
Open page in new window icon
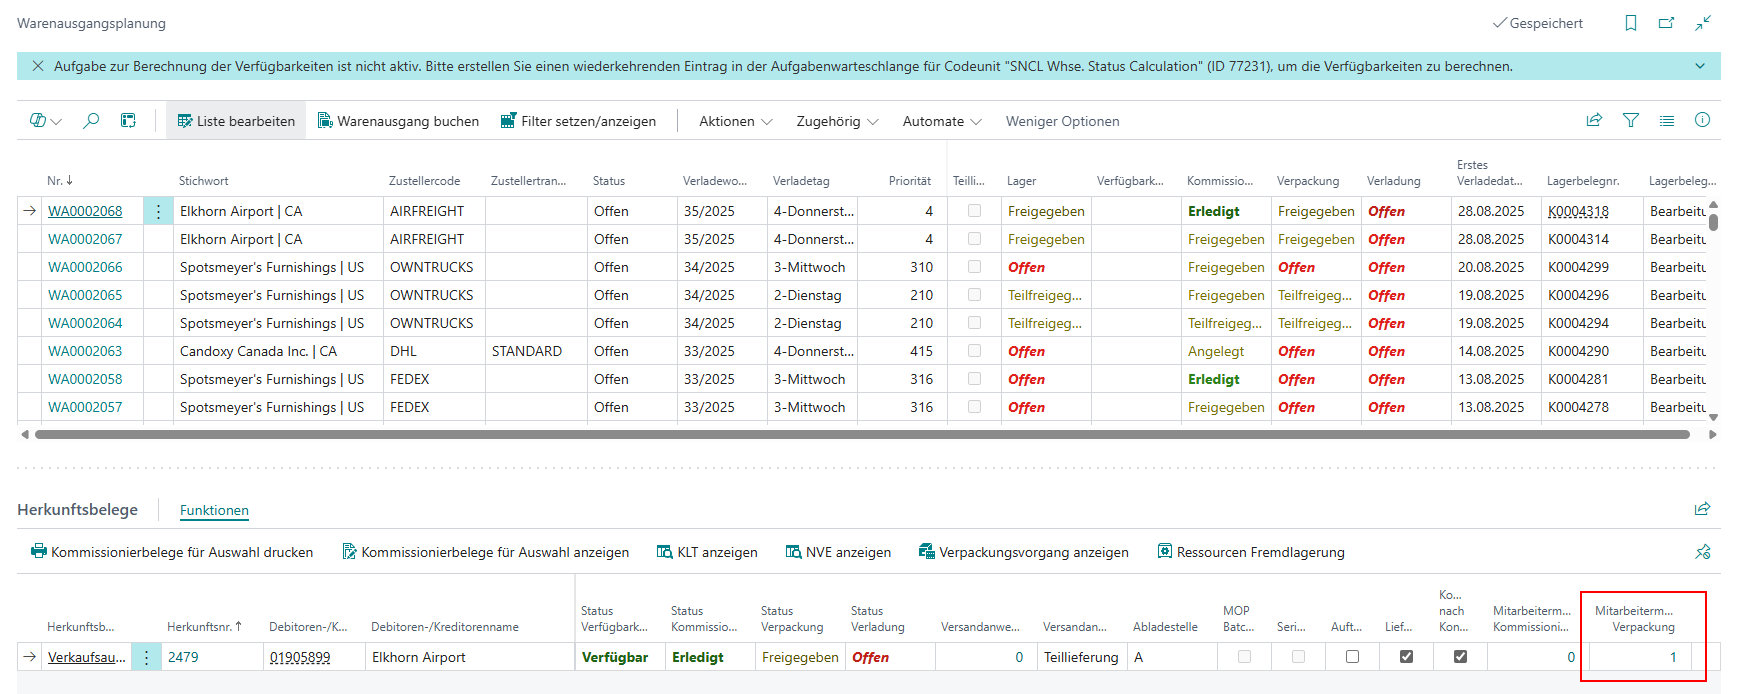[1666, 23]
